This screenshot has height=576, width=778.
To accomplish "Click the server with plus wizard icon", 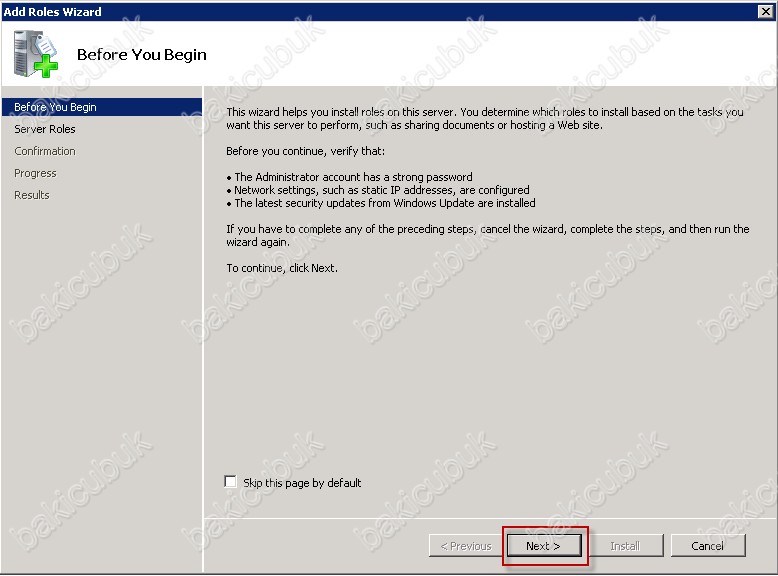I will coord(35,54).
